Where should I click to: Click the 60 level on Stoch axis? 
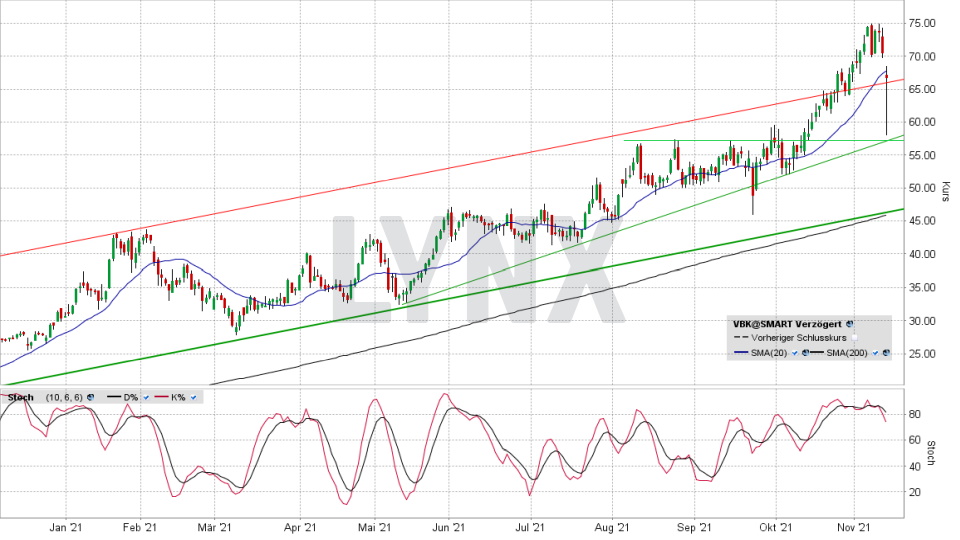[x=915, y=440]
